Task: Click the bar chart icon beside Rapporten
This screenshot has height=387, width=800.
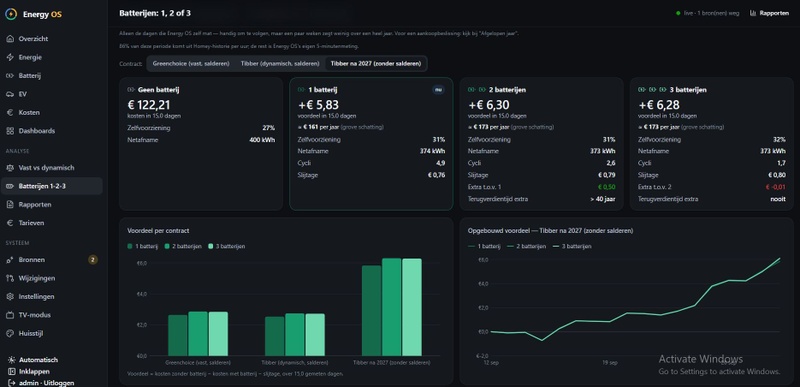Action: pos(753,13)
